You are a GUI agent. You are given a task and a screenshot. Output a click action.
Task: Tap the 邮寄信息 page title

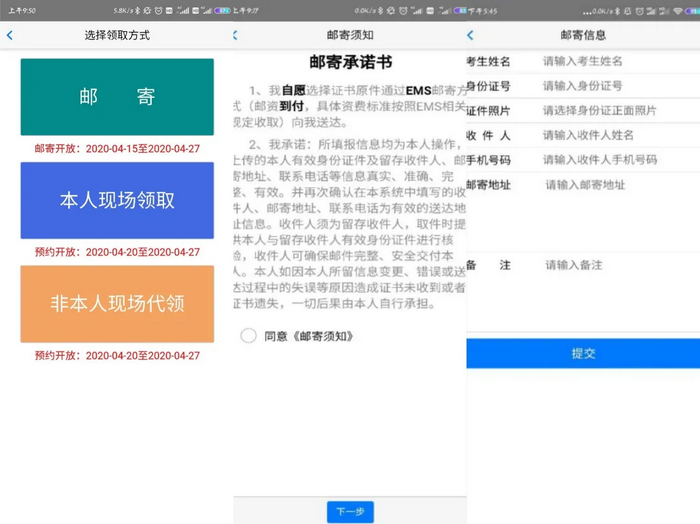pyautogui.click(x=583, y=35)
